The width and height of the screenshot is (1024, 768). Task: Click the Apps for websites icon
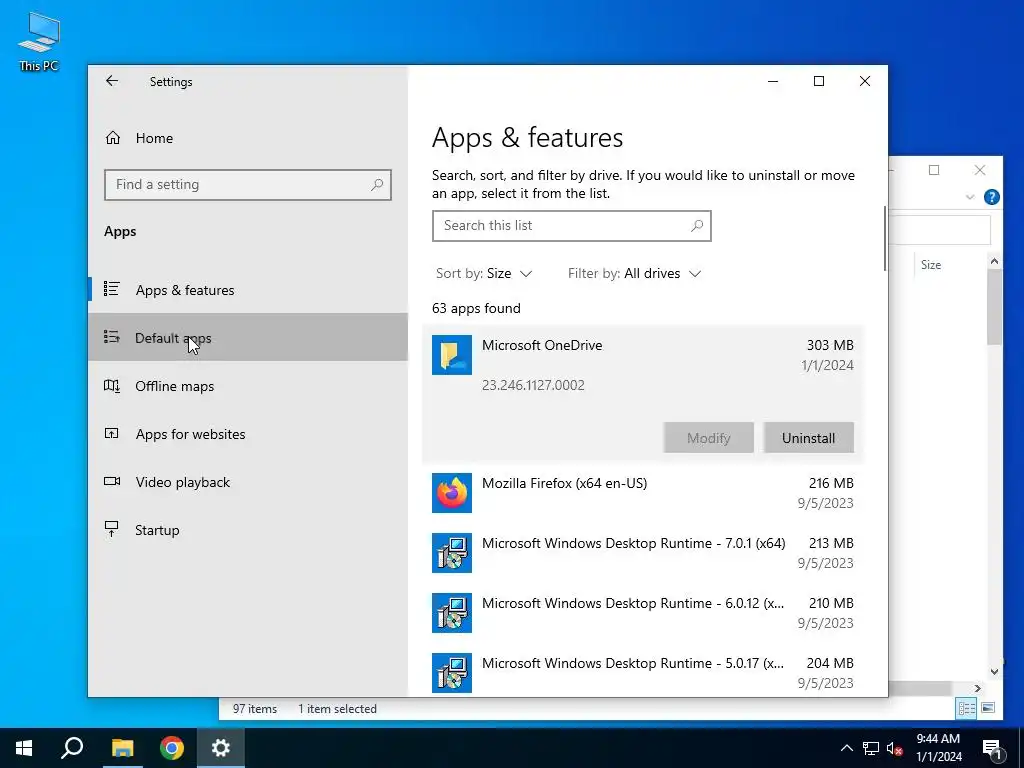pyautogui.click(x=112, y=433)
